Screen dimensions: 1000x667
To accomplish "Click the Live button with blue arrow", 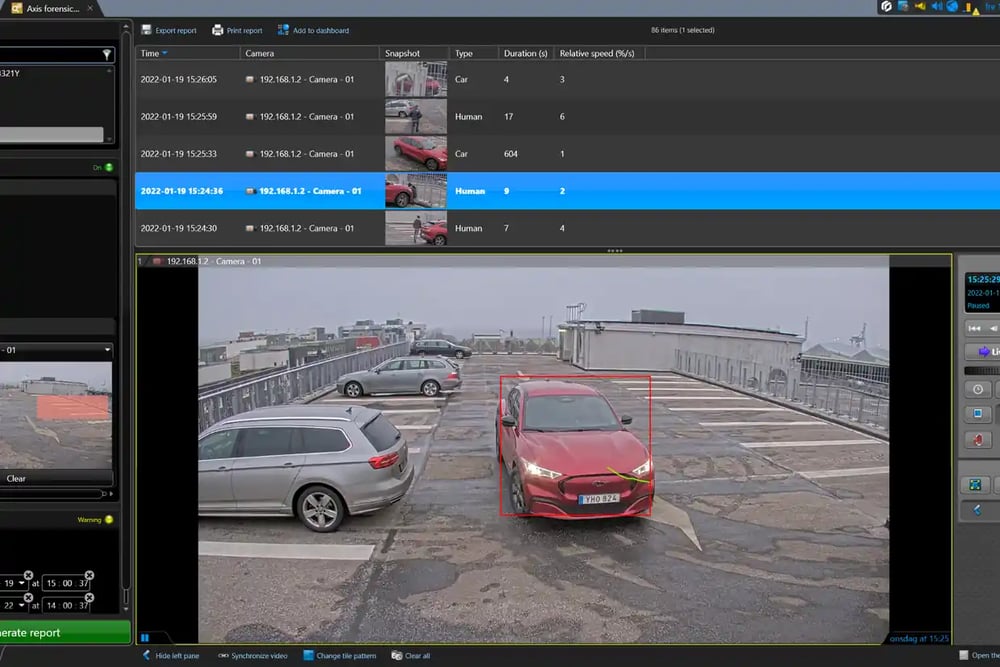I will 985,352.
